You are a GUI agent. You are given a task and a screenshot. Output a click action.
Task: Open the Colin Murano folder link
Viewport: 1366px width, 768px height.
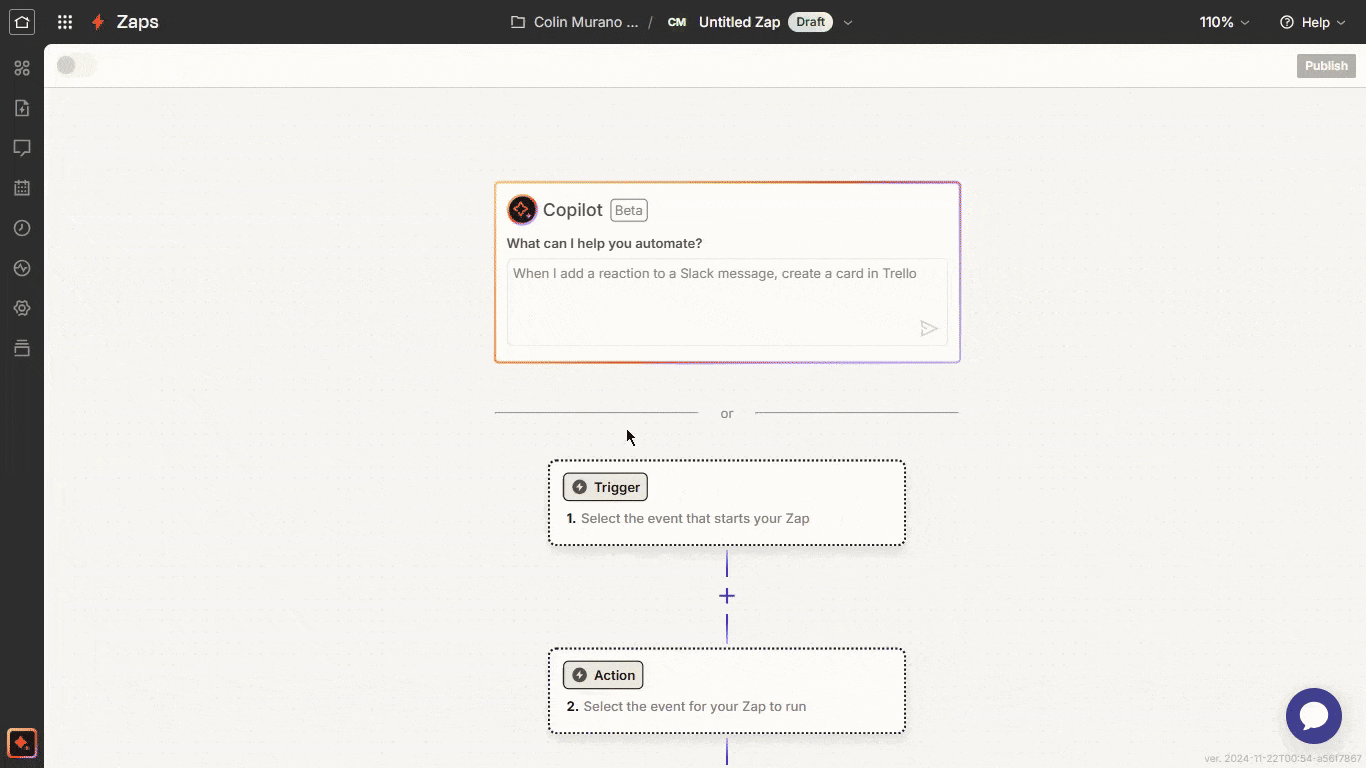click(586, 22)
